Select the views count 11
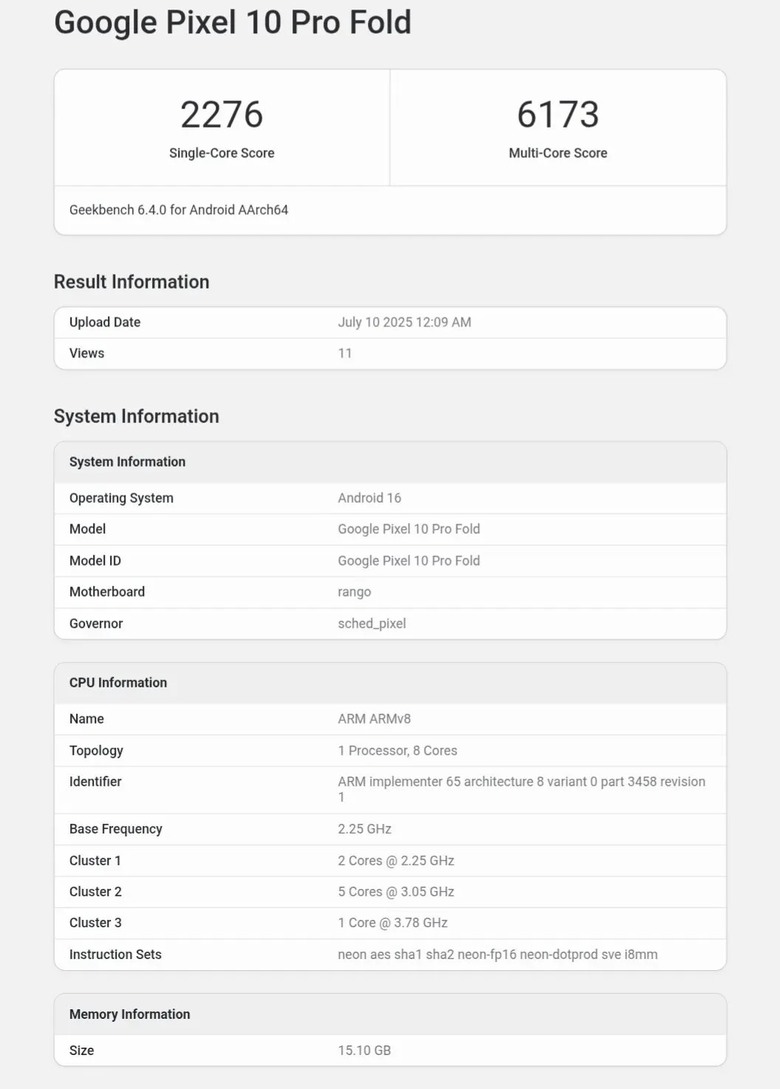The image size is (780, 1089). (x=345, y=353)
